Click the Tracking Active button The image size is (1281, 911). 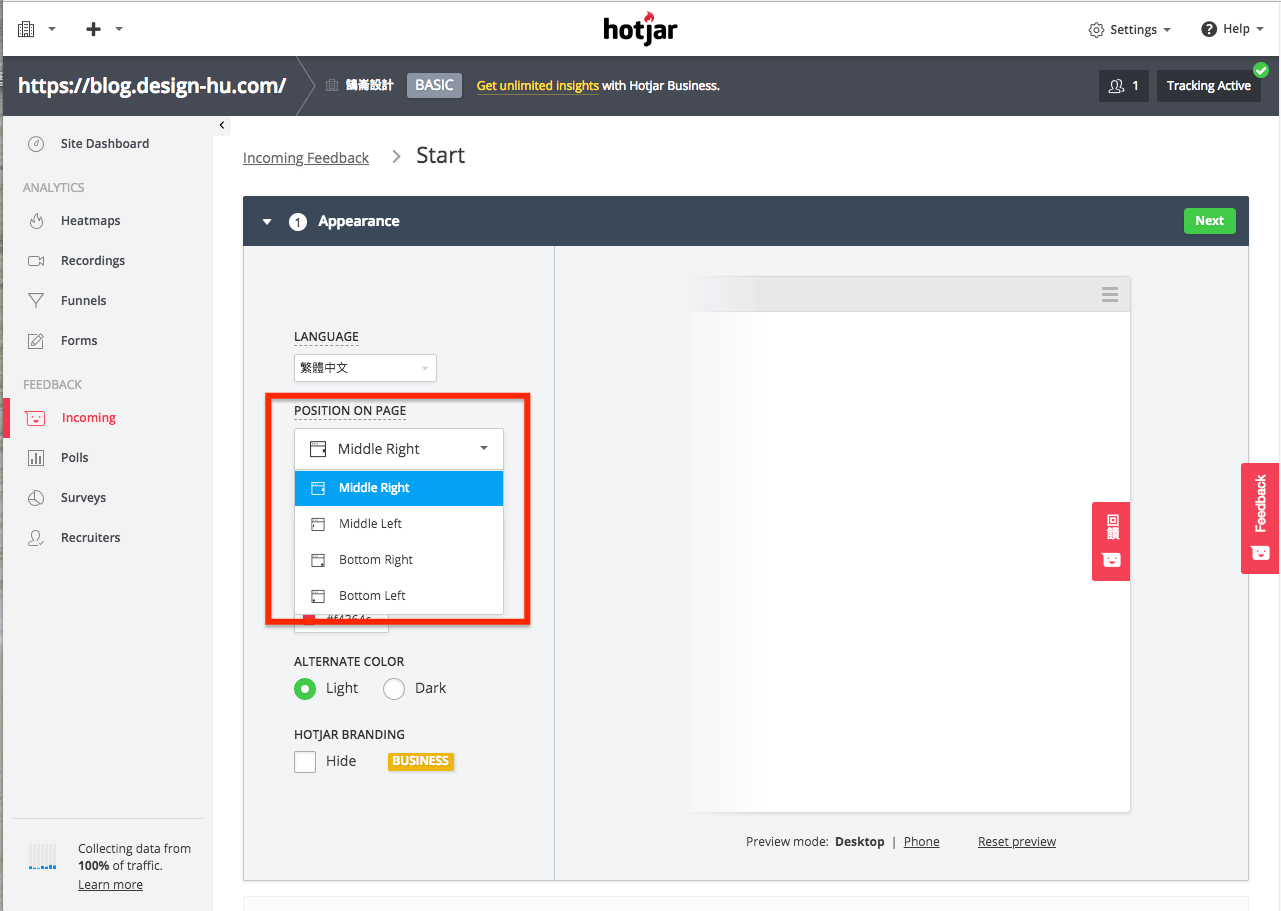(1208, 86)
